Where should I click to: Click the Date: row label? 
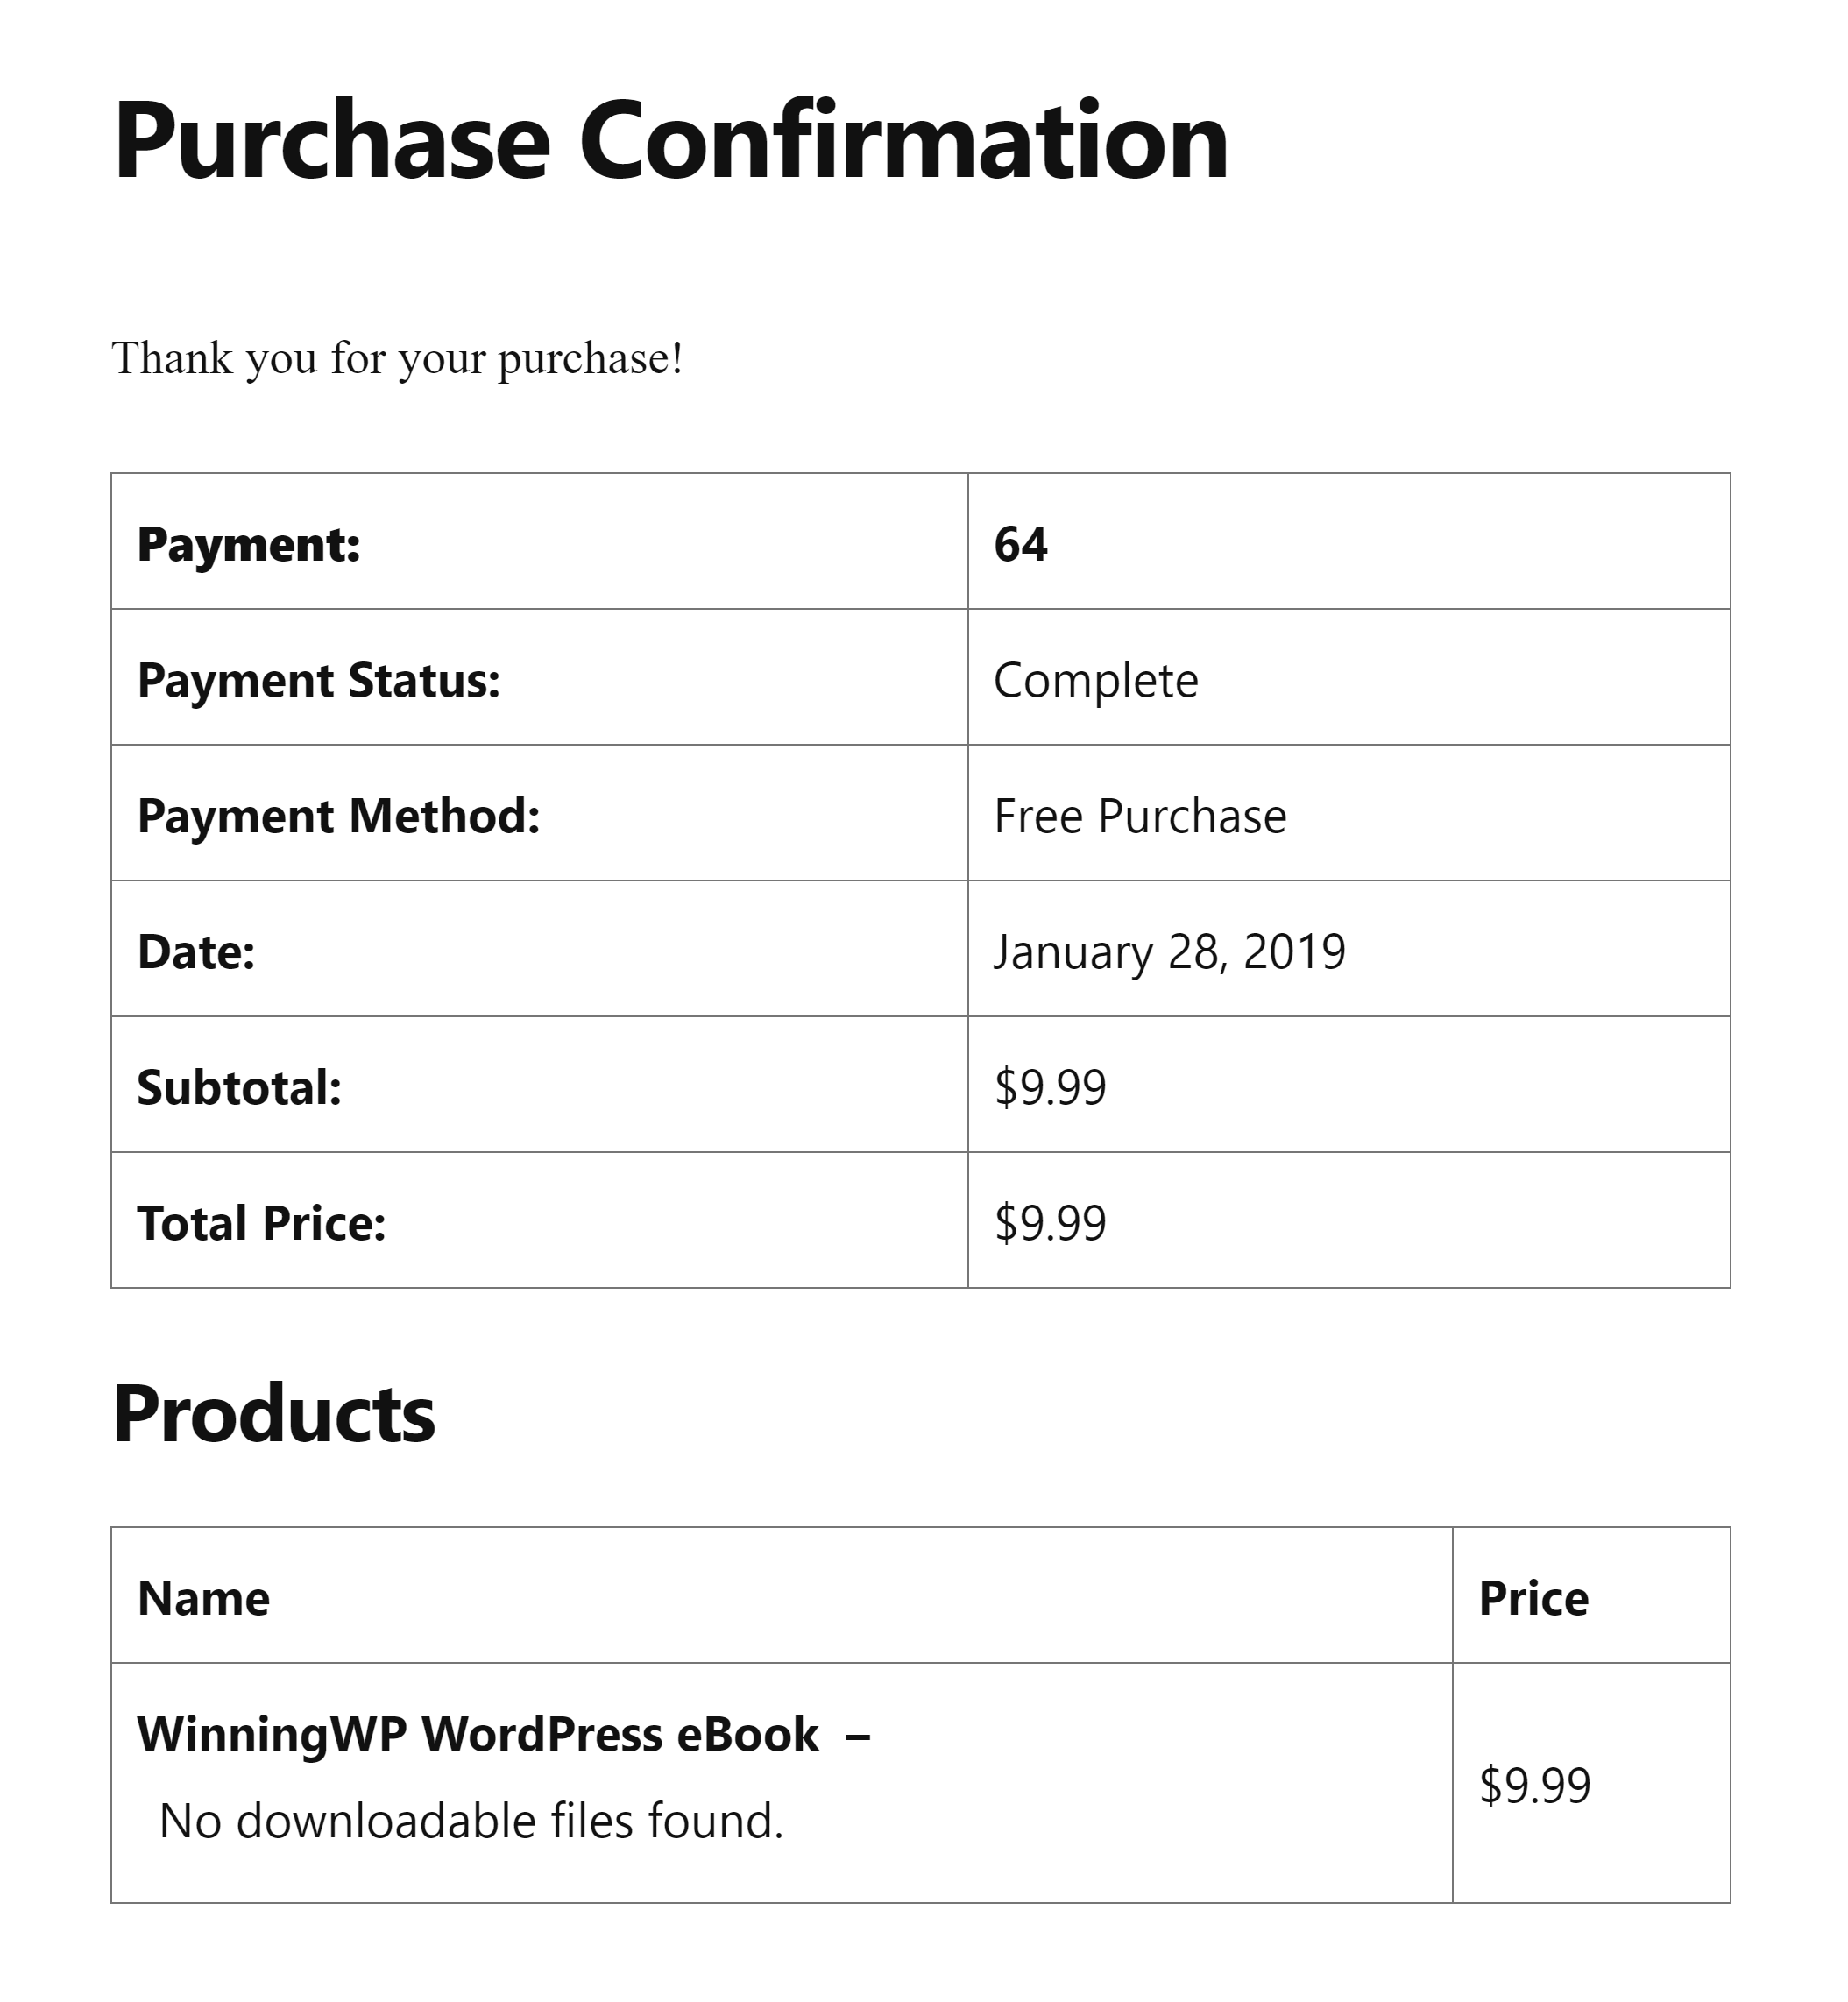(x=196, y=953)
